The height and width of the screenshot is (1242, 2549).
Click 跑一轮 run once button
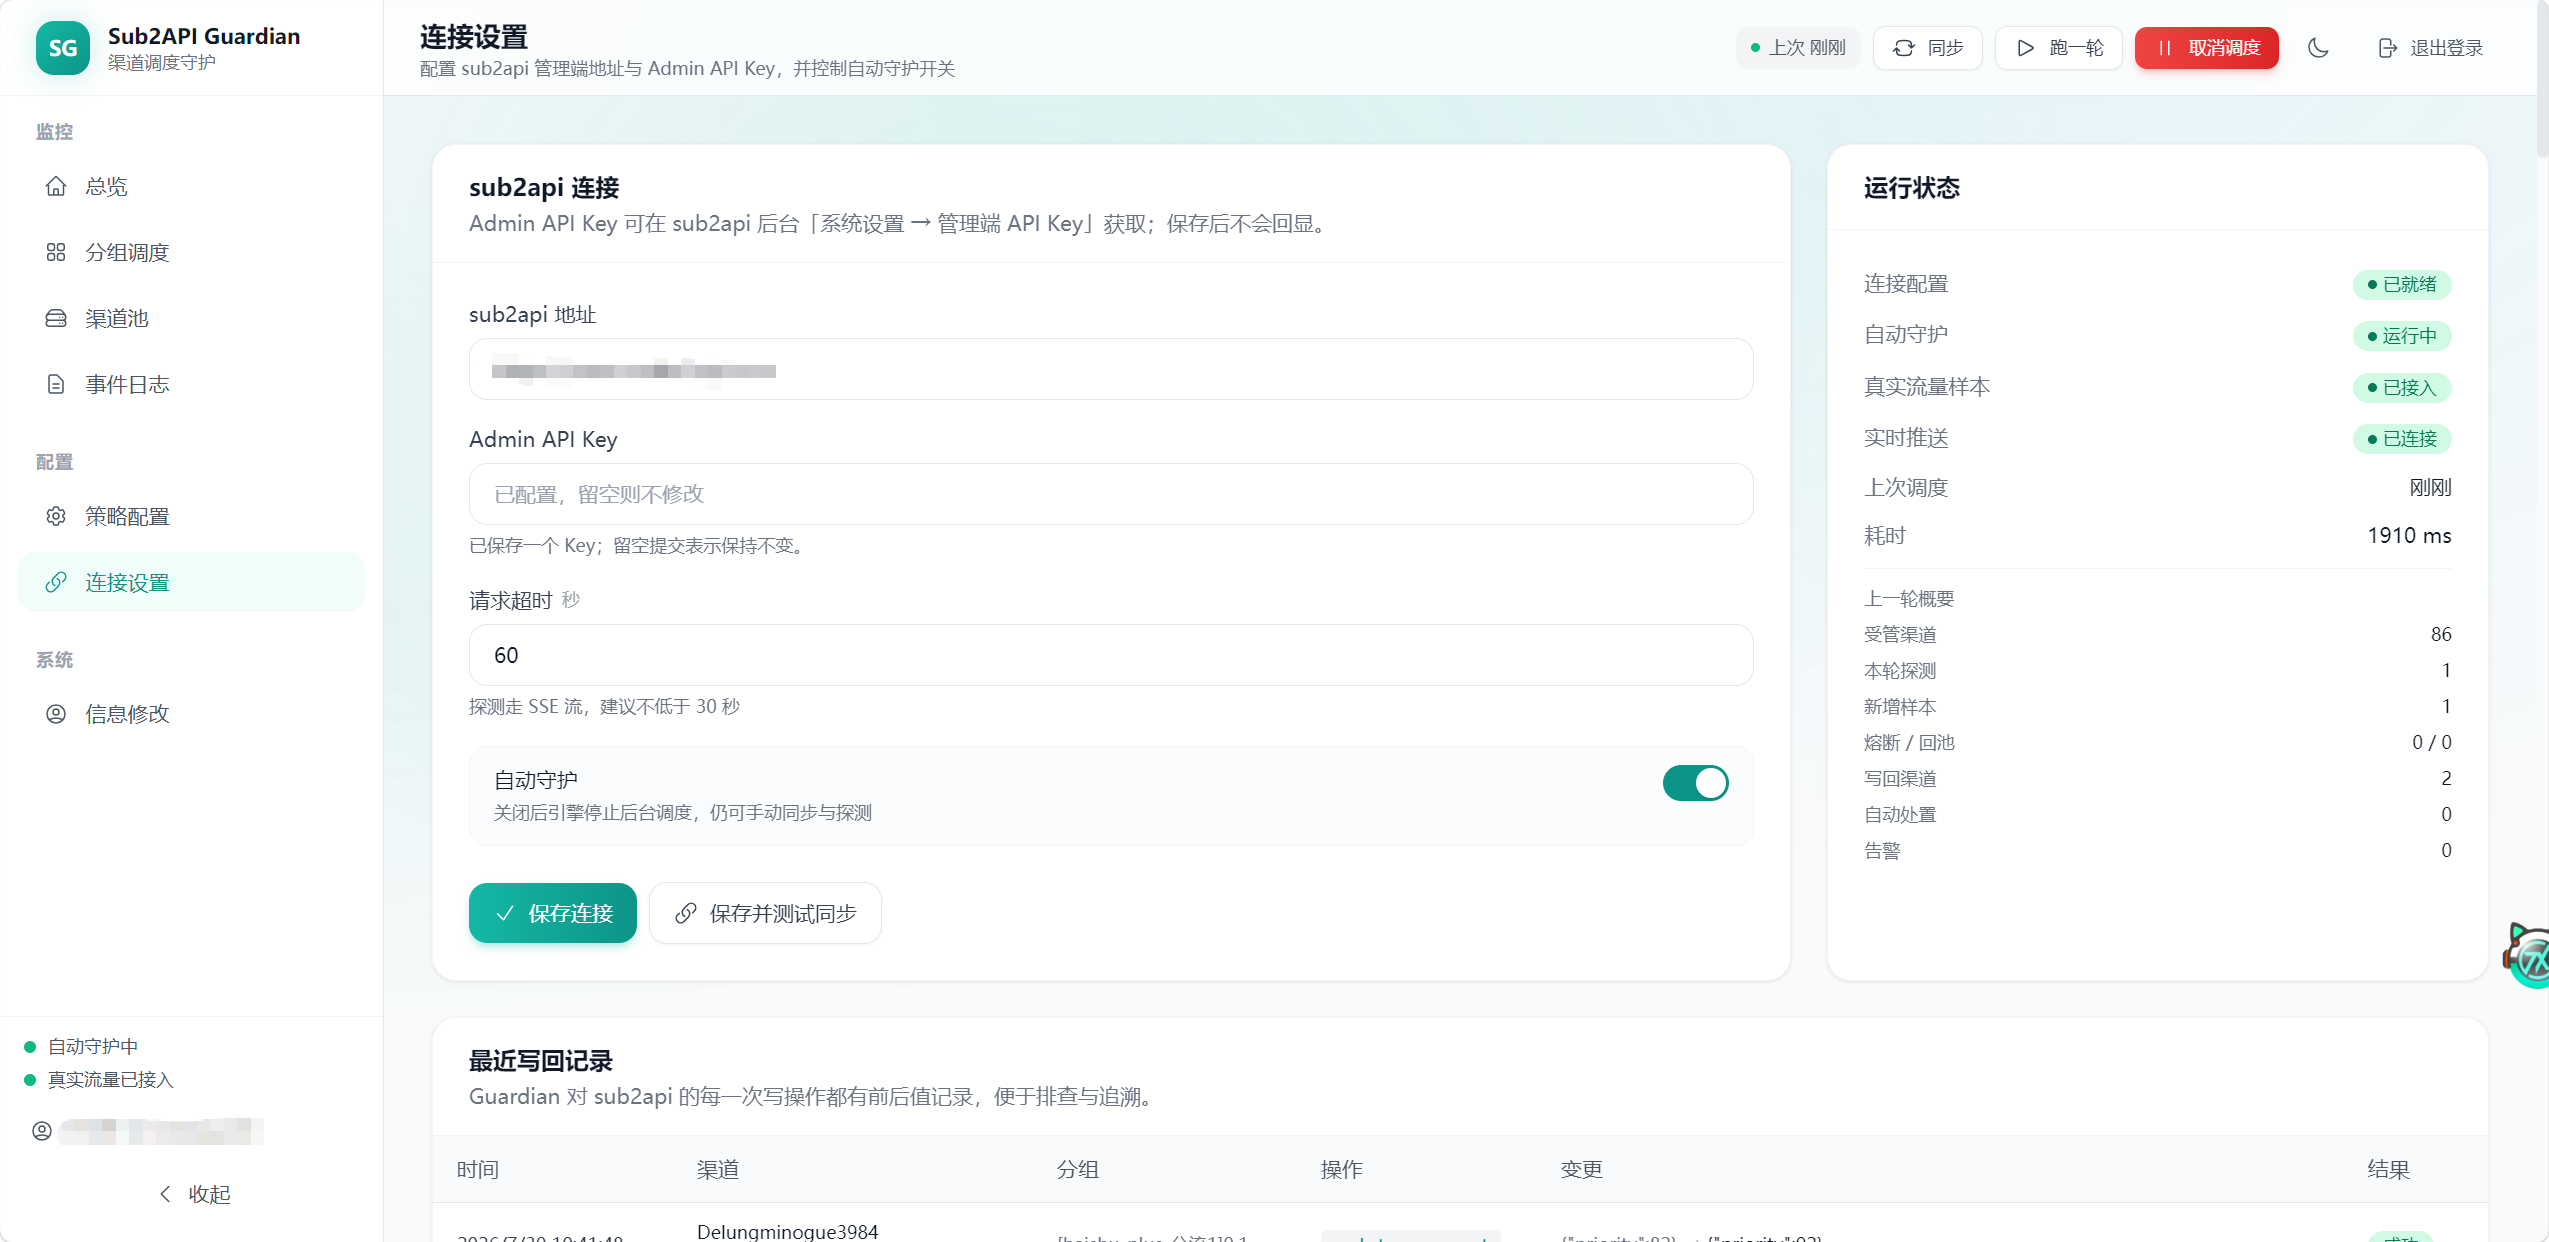pos(2059,48)
